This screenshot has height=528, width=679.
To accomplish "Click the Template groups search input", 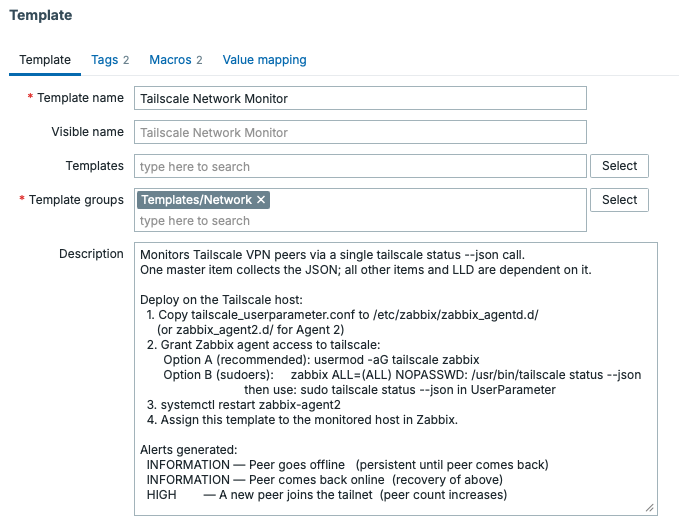I will (x=359, y=221).
